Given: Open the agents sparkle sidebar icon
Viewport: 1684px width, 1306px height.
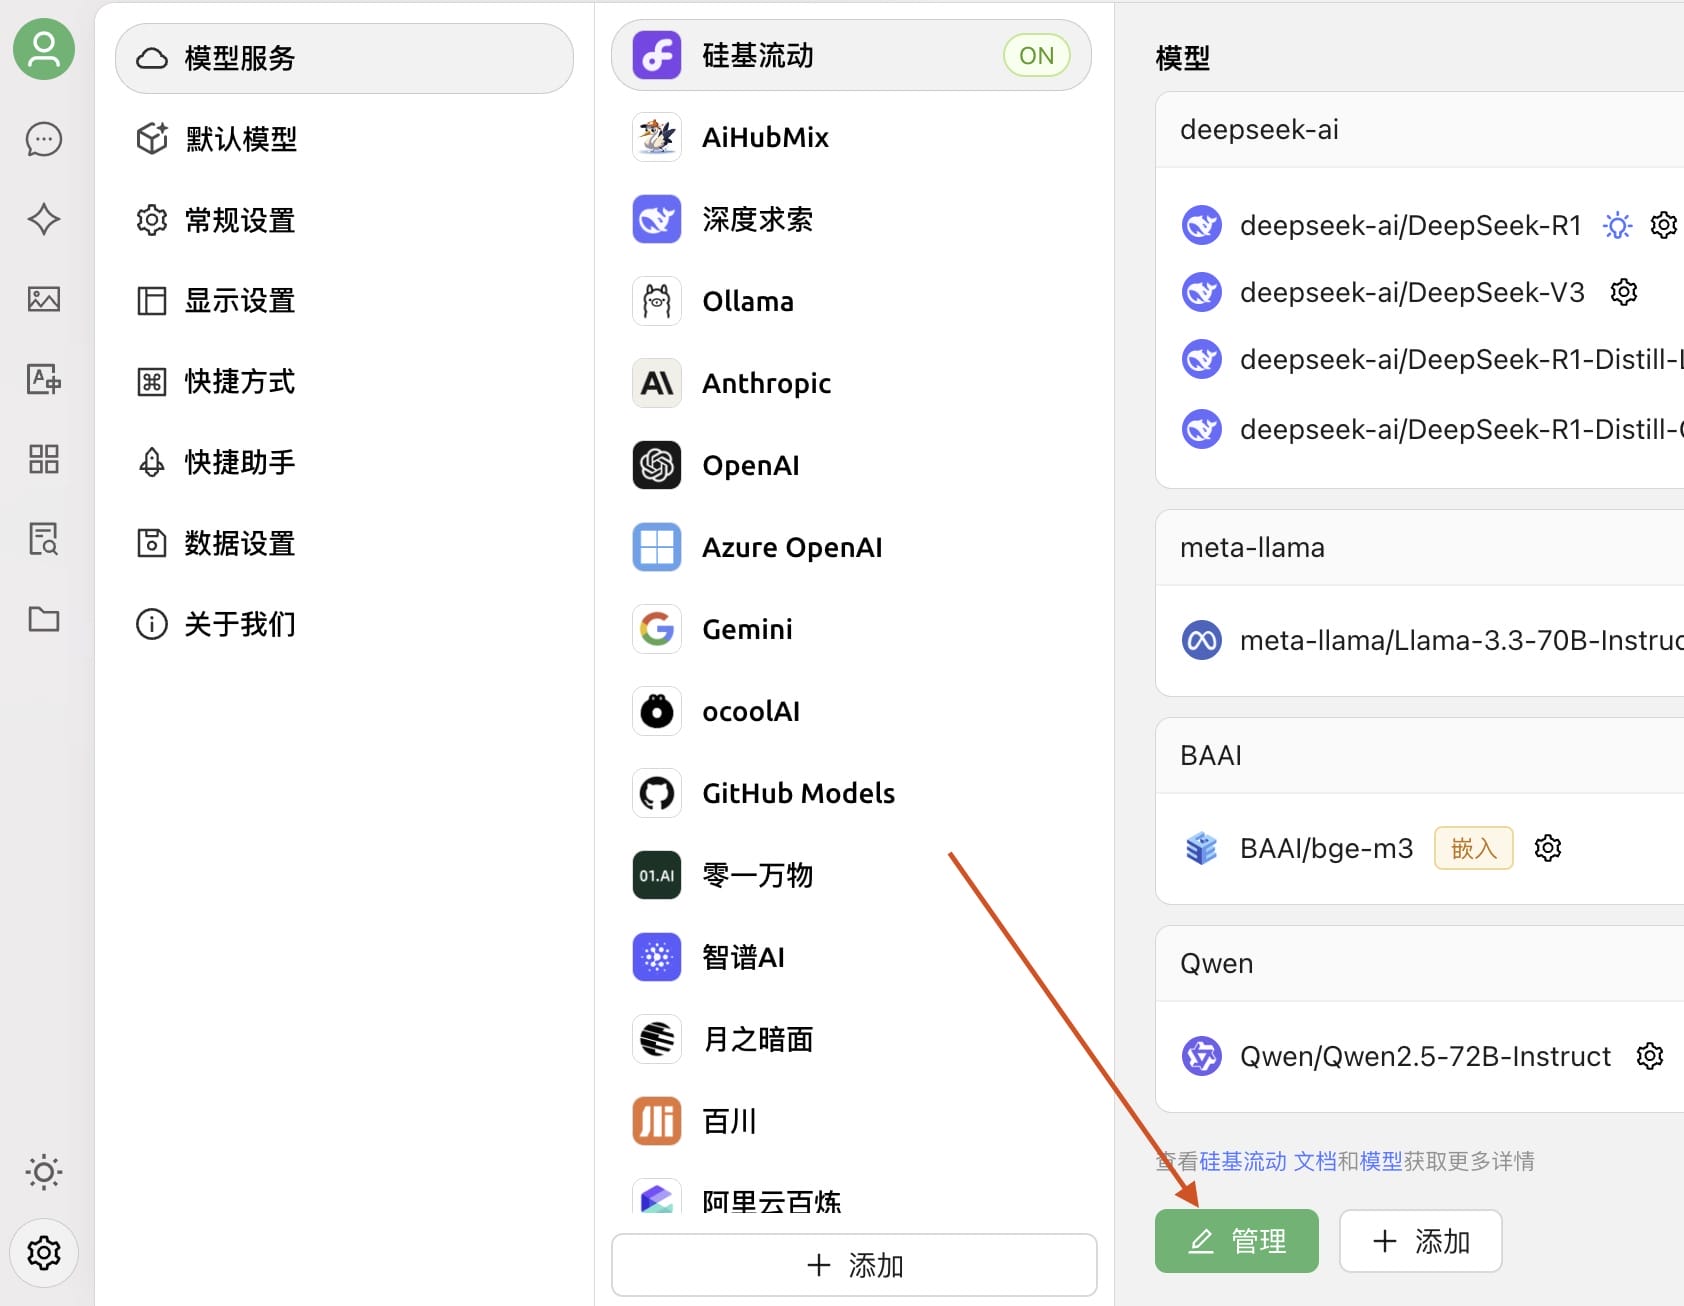Looking at the screenshot, I should [x=44, y=219].
